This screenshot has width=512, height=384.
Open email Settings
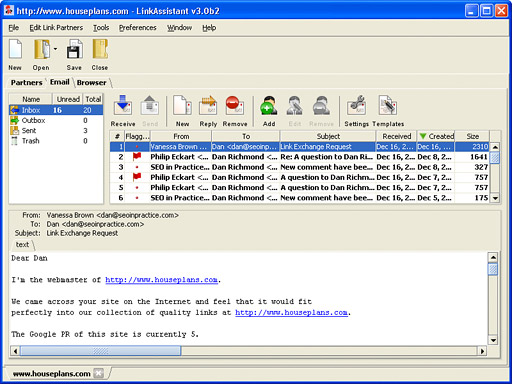tap(356, 106)
